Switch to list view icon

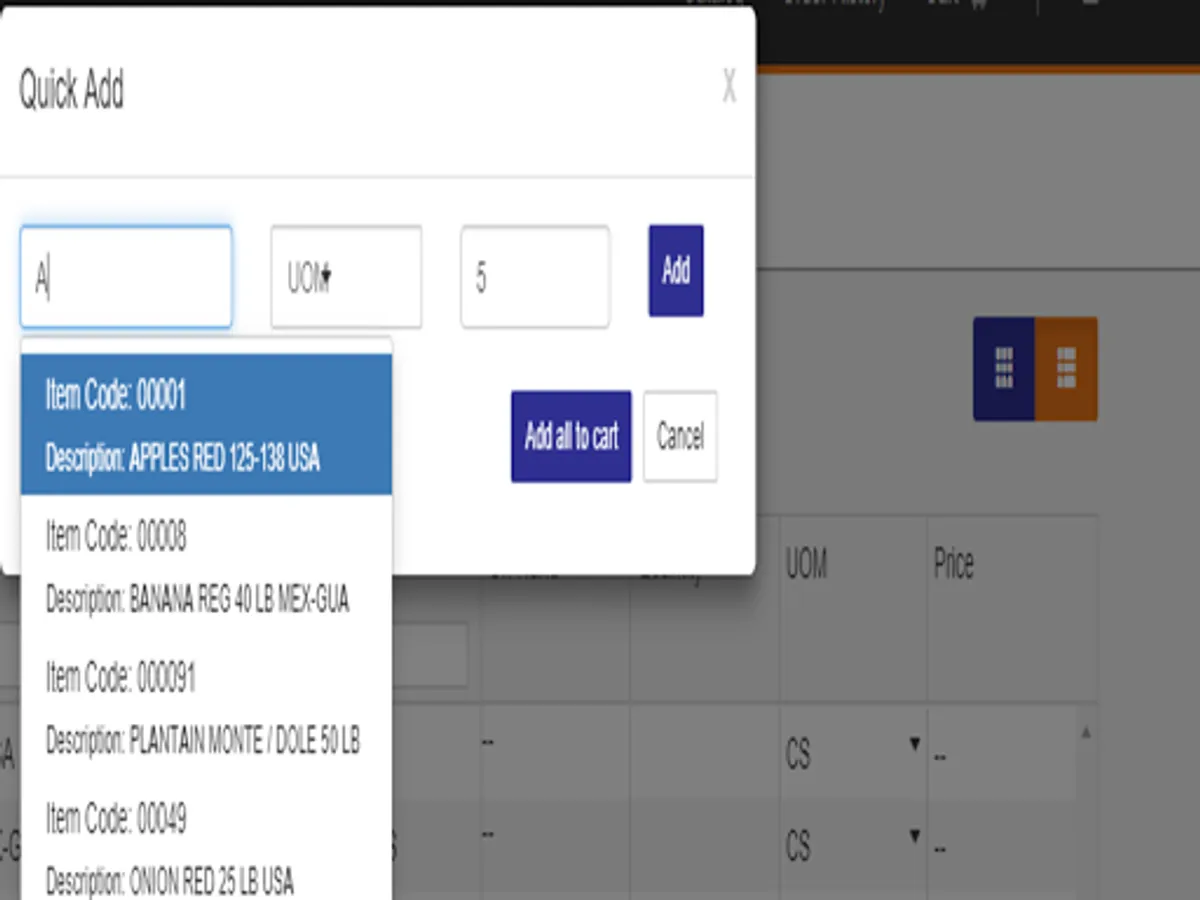[1066, 368]
